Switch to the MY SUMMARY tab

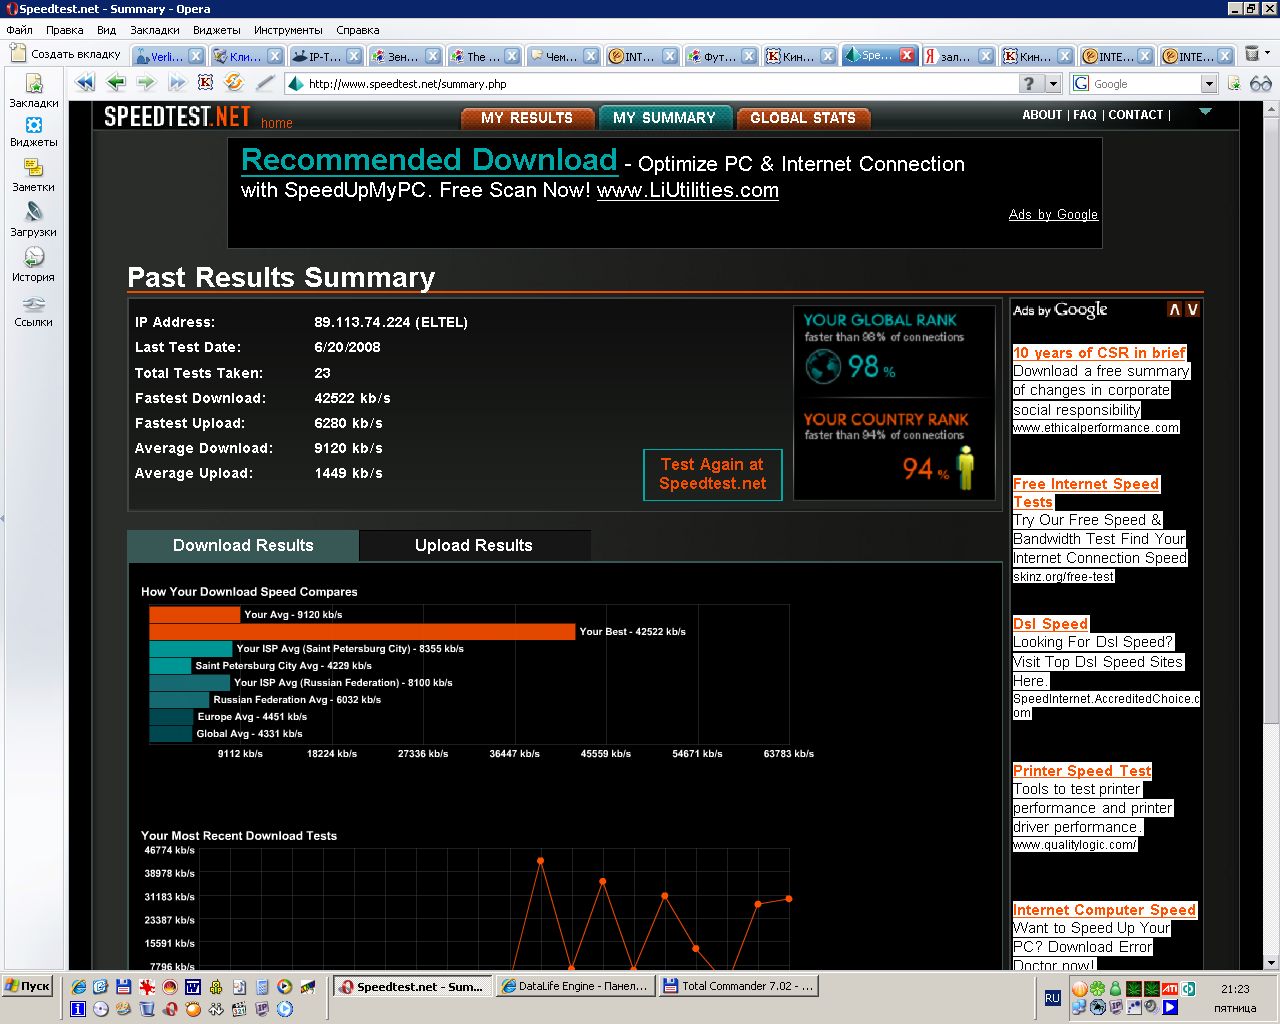click(665, 118)
